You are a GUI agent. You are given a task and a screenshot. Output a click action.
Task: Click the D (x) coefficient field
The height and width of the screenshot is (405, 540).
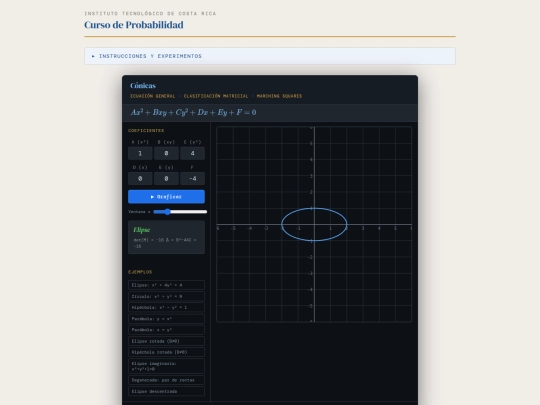(x=140, y=178)
